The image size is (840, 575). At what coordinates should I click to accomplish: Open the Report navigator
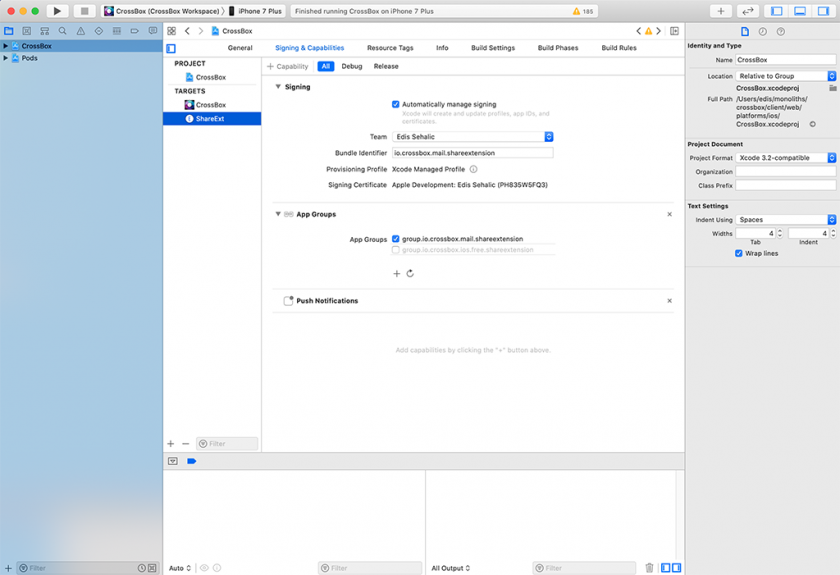pyautogui.click(x=153, y=31)
